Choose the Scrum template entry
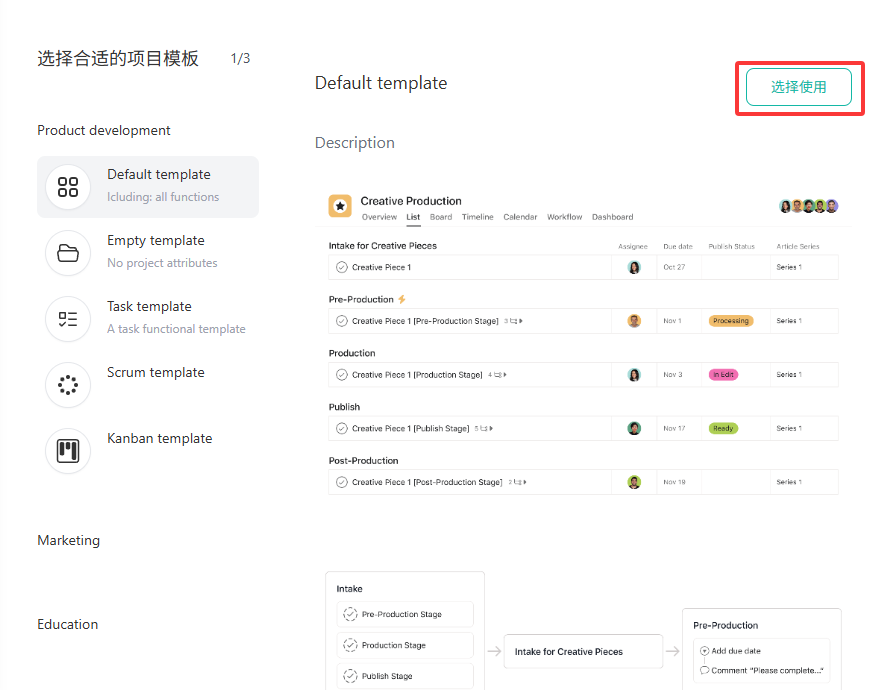 pos(148,385)
